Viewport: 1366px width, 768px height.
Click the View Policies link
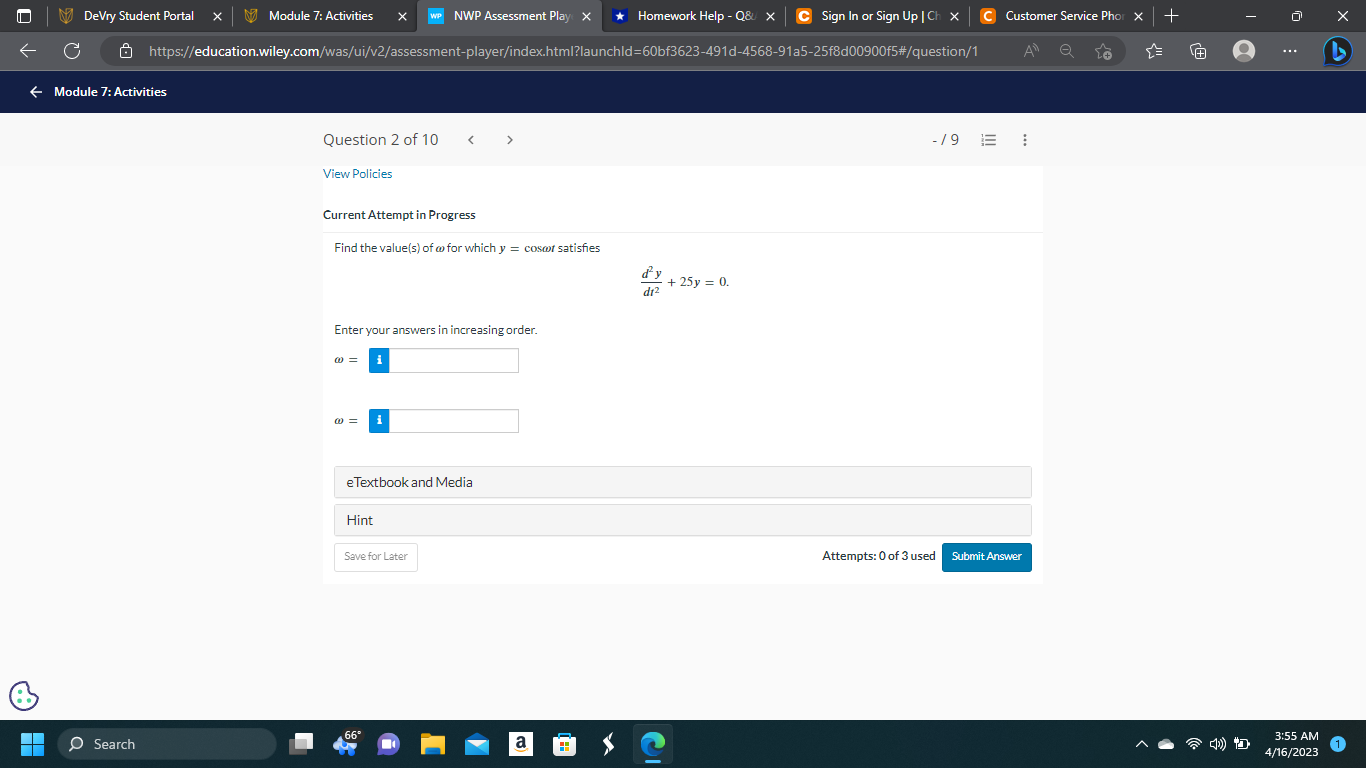pyautogui.click(x=357, y=174)
